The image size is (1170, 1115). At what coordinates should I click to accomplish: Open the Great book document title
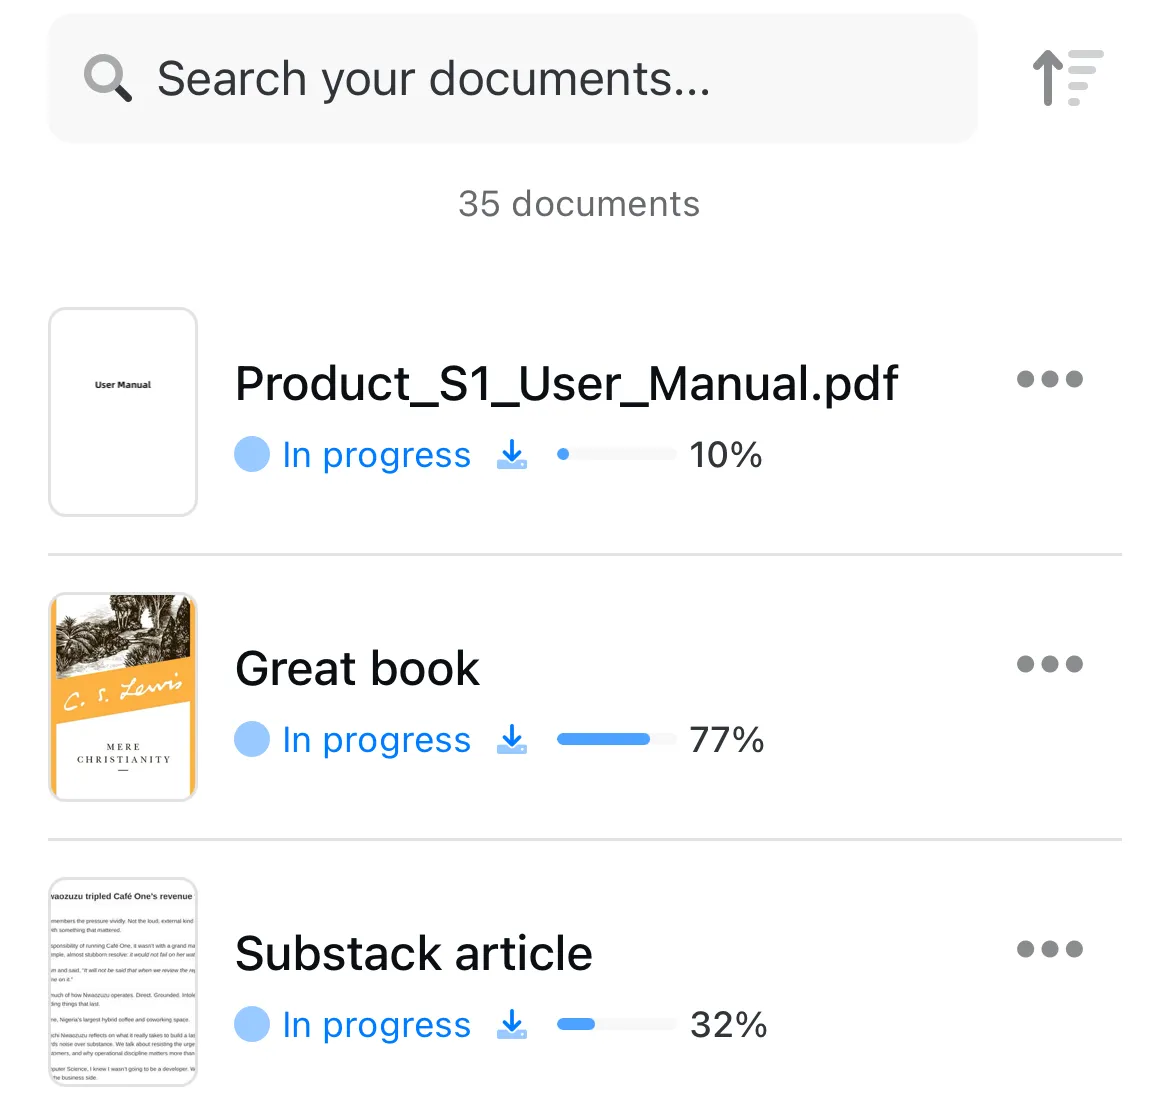[357, 669]
